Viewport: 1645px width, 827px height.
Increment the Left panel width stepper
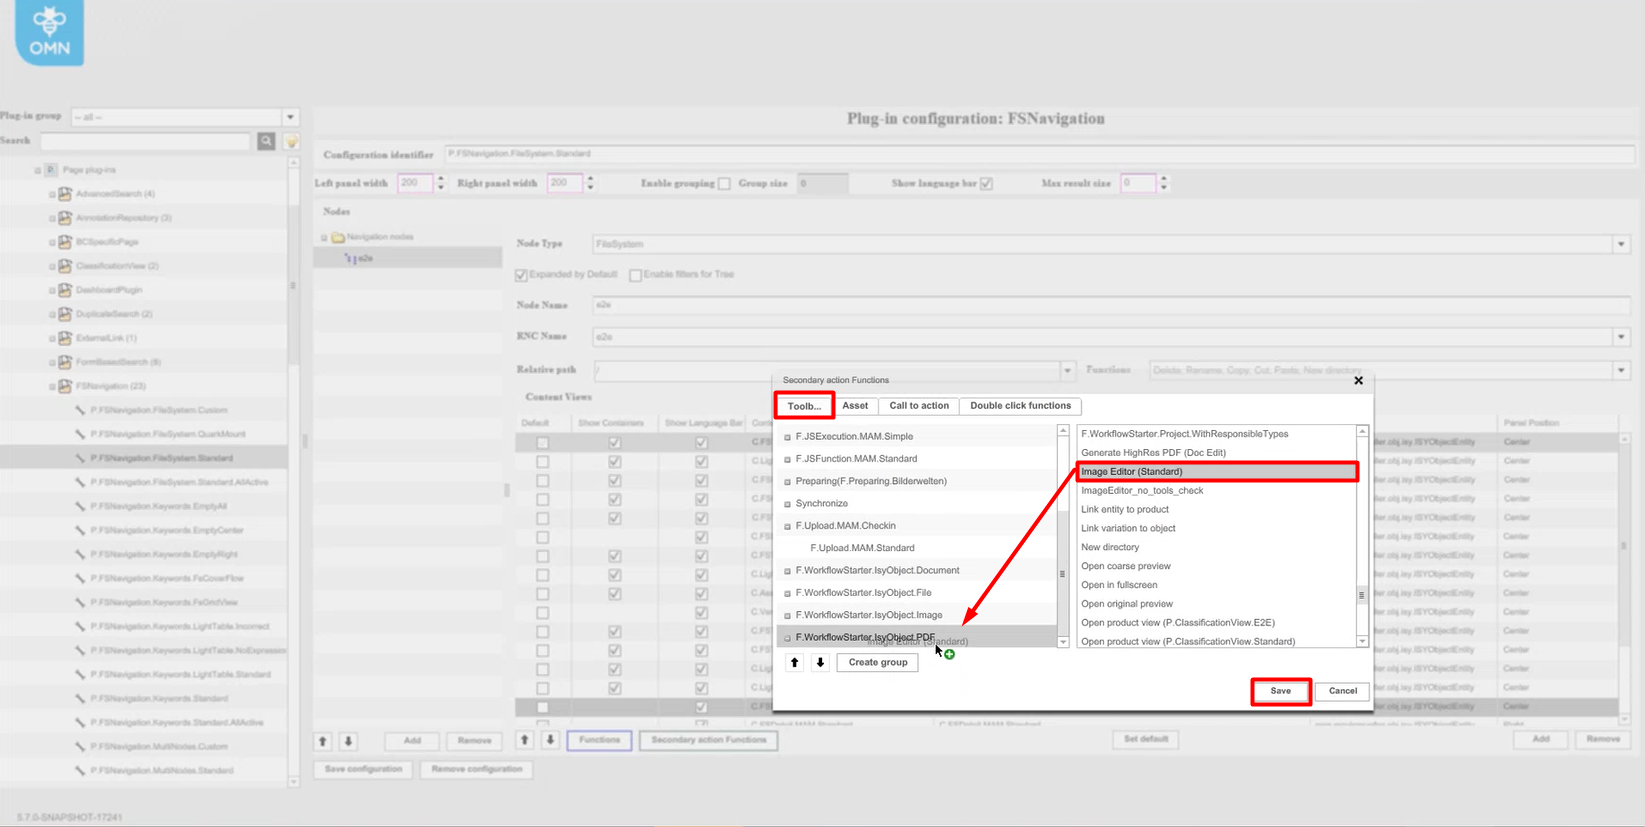[x=441, y=179]
